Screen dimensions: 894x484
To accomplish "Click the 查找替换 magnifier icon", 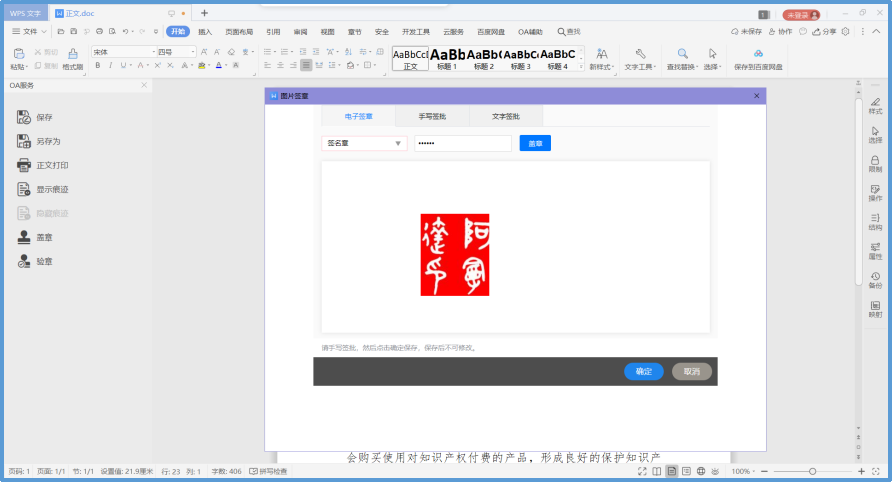I will coord(682,54).
